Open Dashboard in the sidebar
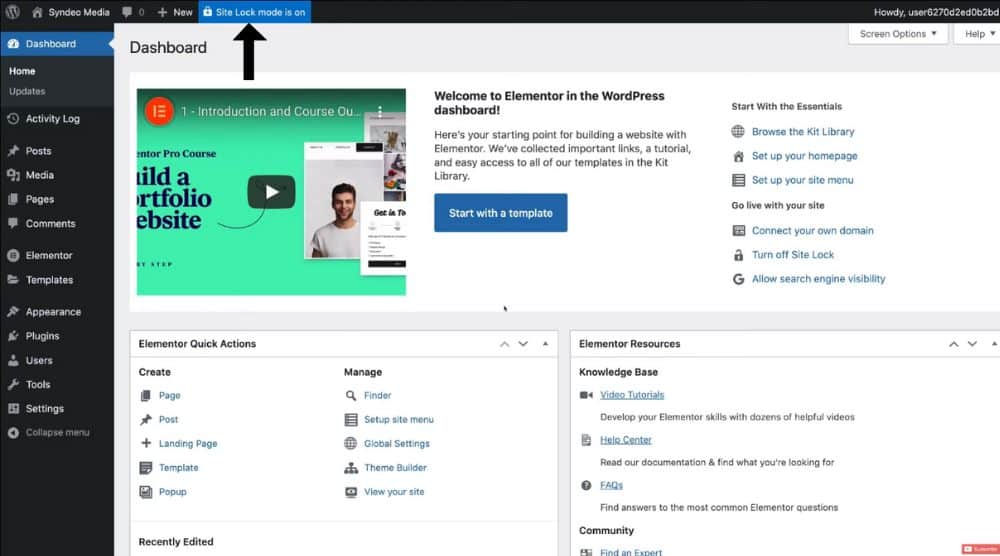Viewport: 1000px width, 556px height. pos(57,43)
